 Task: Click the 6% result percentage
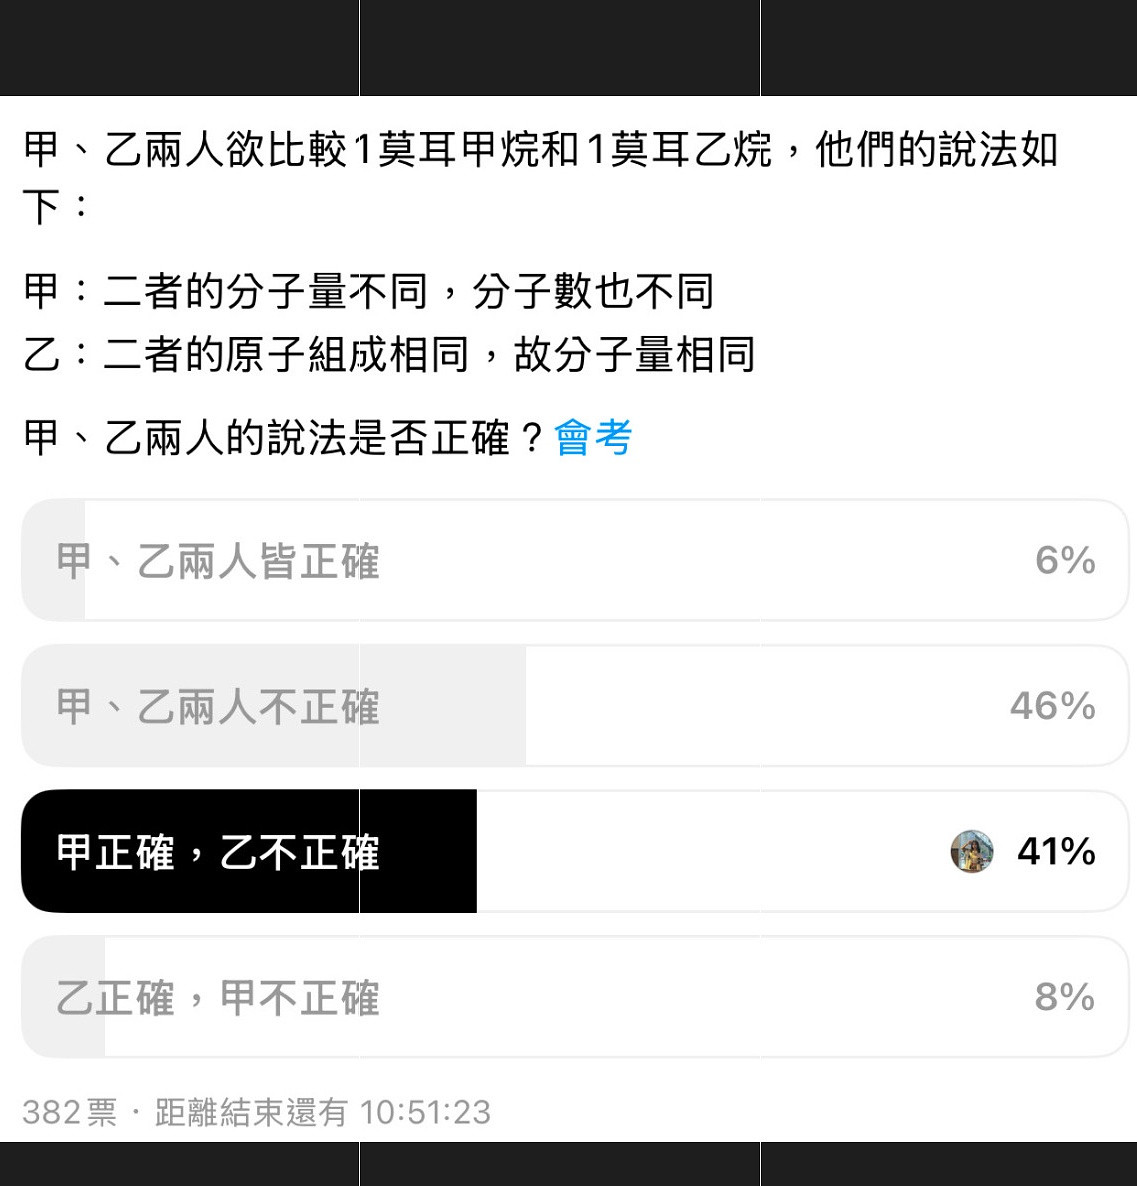(x=1065, y=560)
